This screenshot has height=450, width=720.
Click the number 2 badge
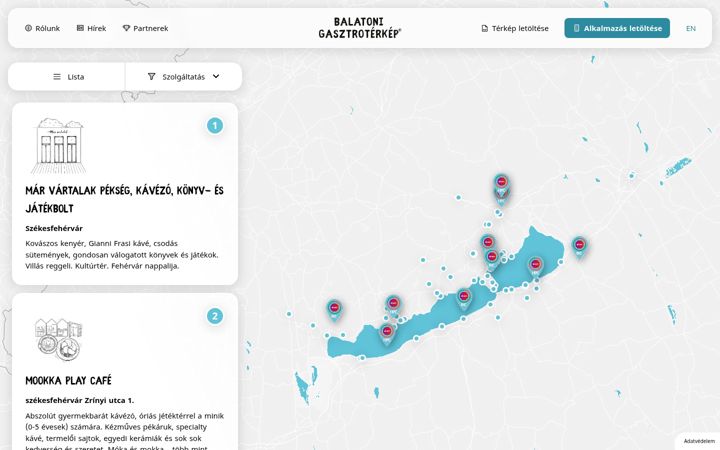tap(215, 316)
